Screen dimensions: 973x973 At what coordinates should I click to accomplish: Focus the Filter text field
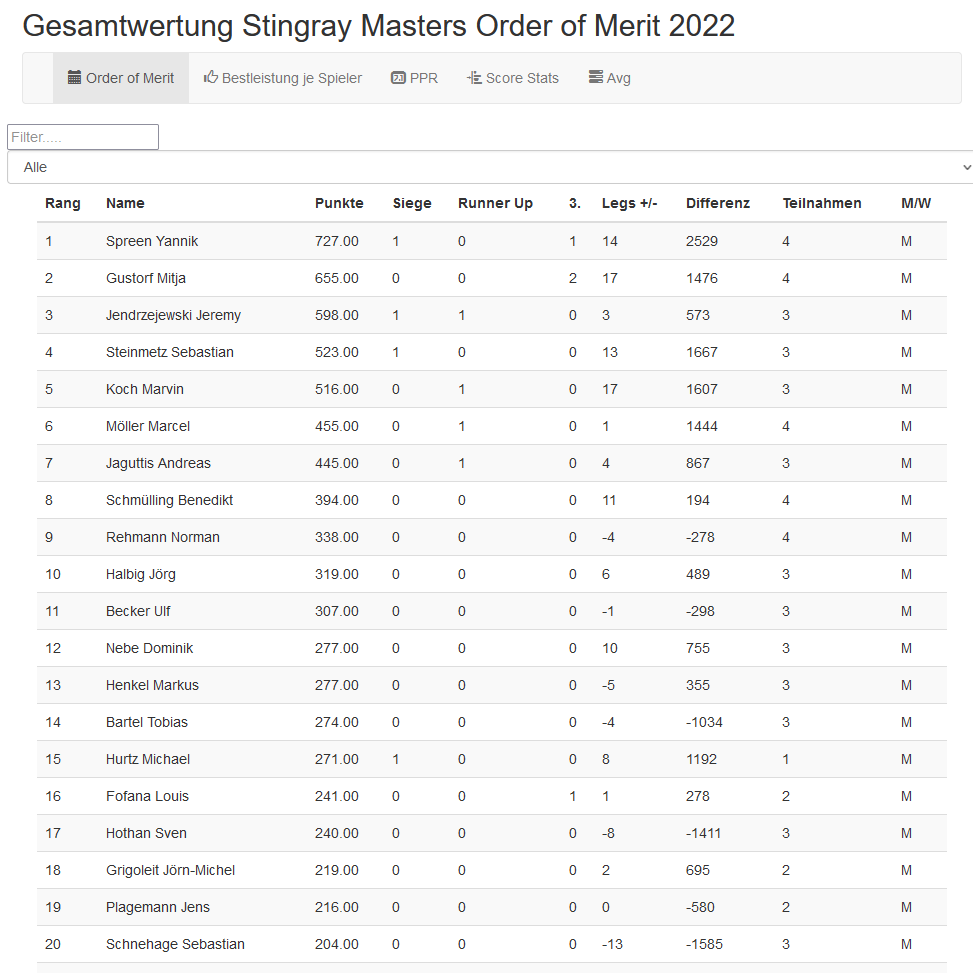point(83,137)
